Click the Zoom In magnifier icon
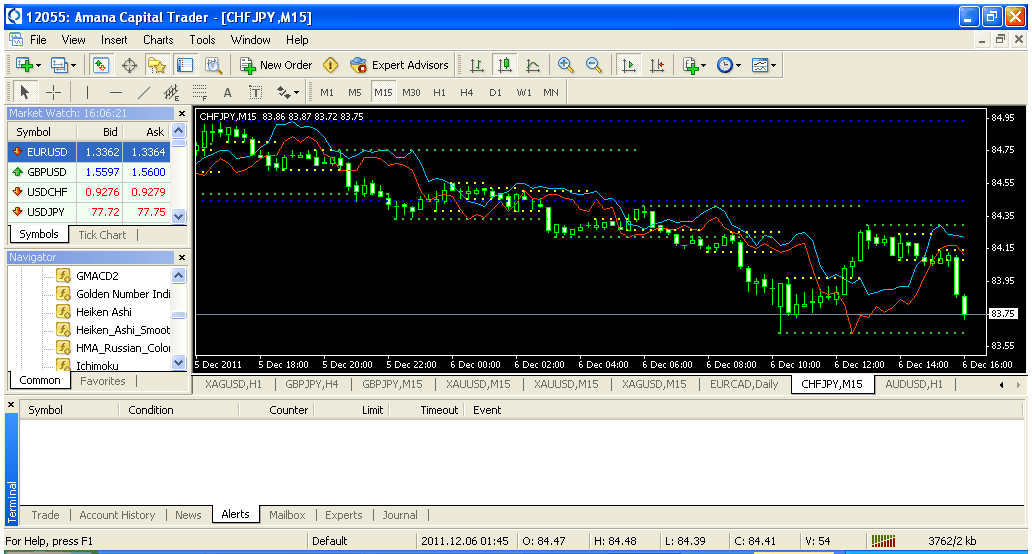1032x554 pixels. (x=566, y=65)
